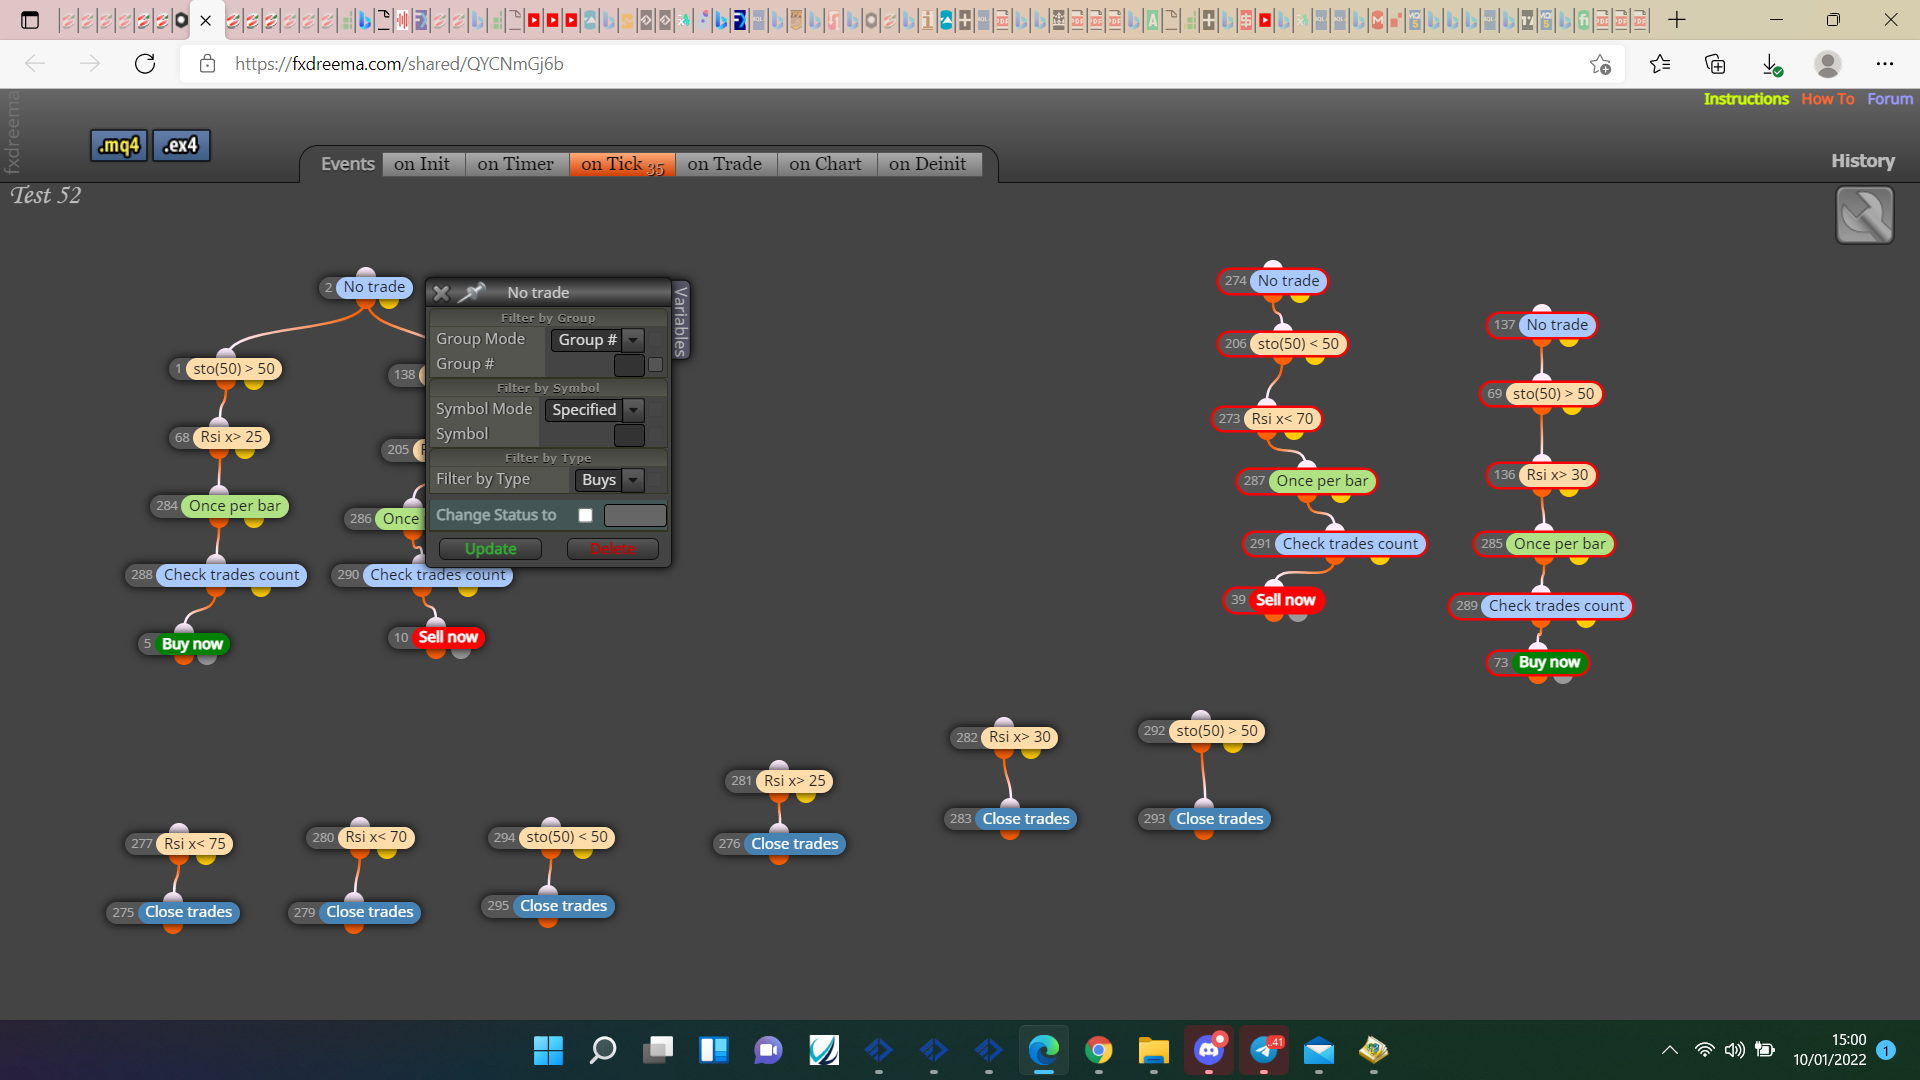Viewport: 1920px width, 1080px height.
Task: Open the browser Downloads icon
Action: [x=1771, y=64]
